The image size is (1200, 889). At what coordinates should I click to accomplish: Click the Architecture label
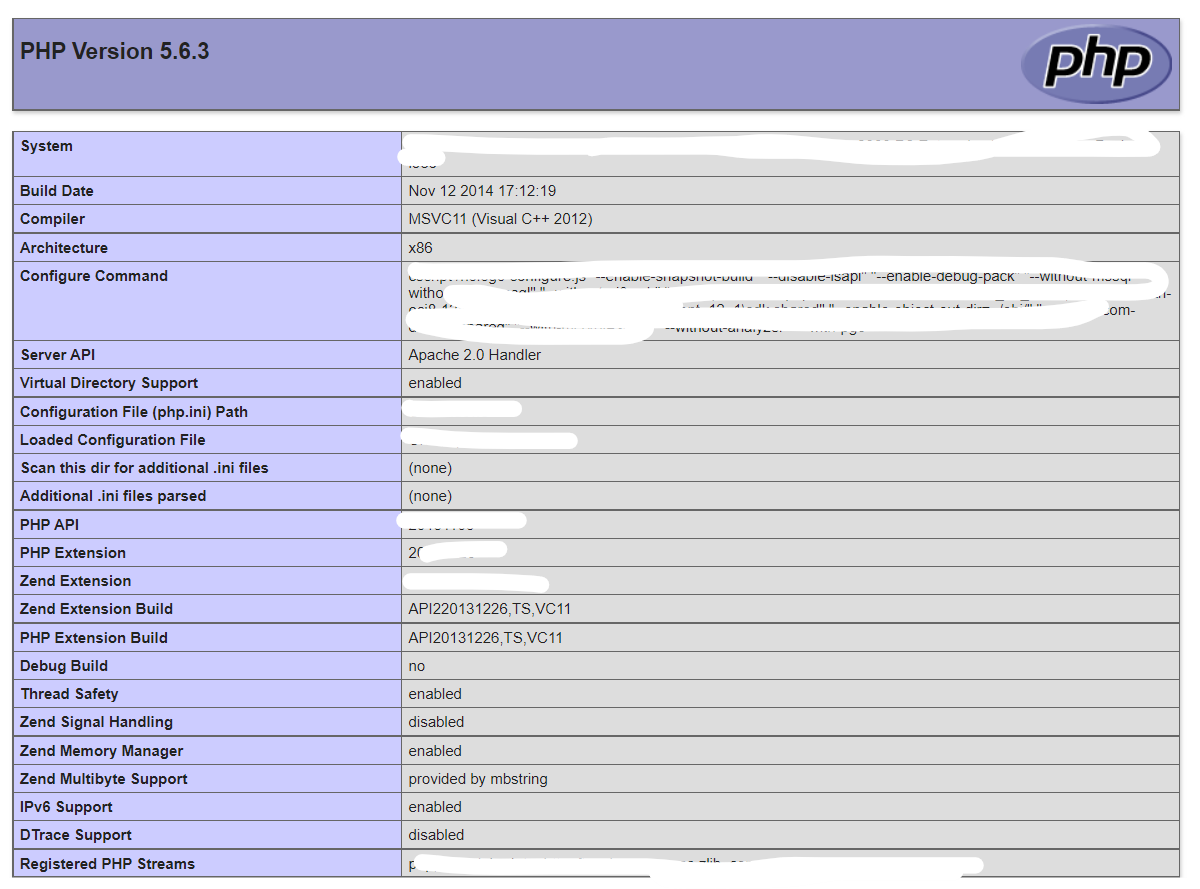pos(64,248)
